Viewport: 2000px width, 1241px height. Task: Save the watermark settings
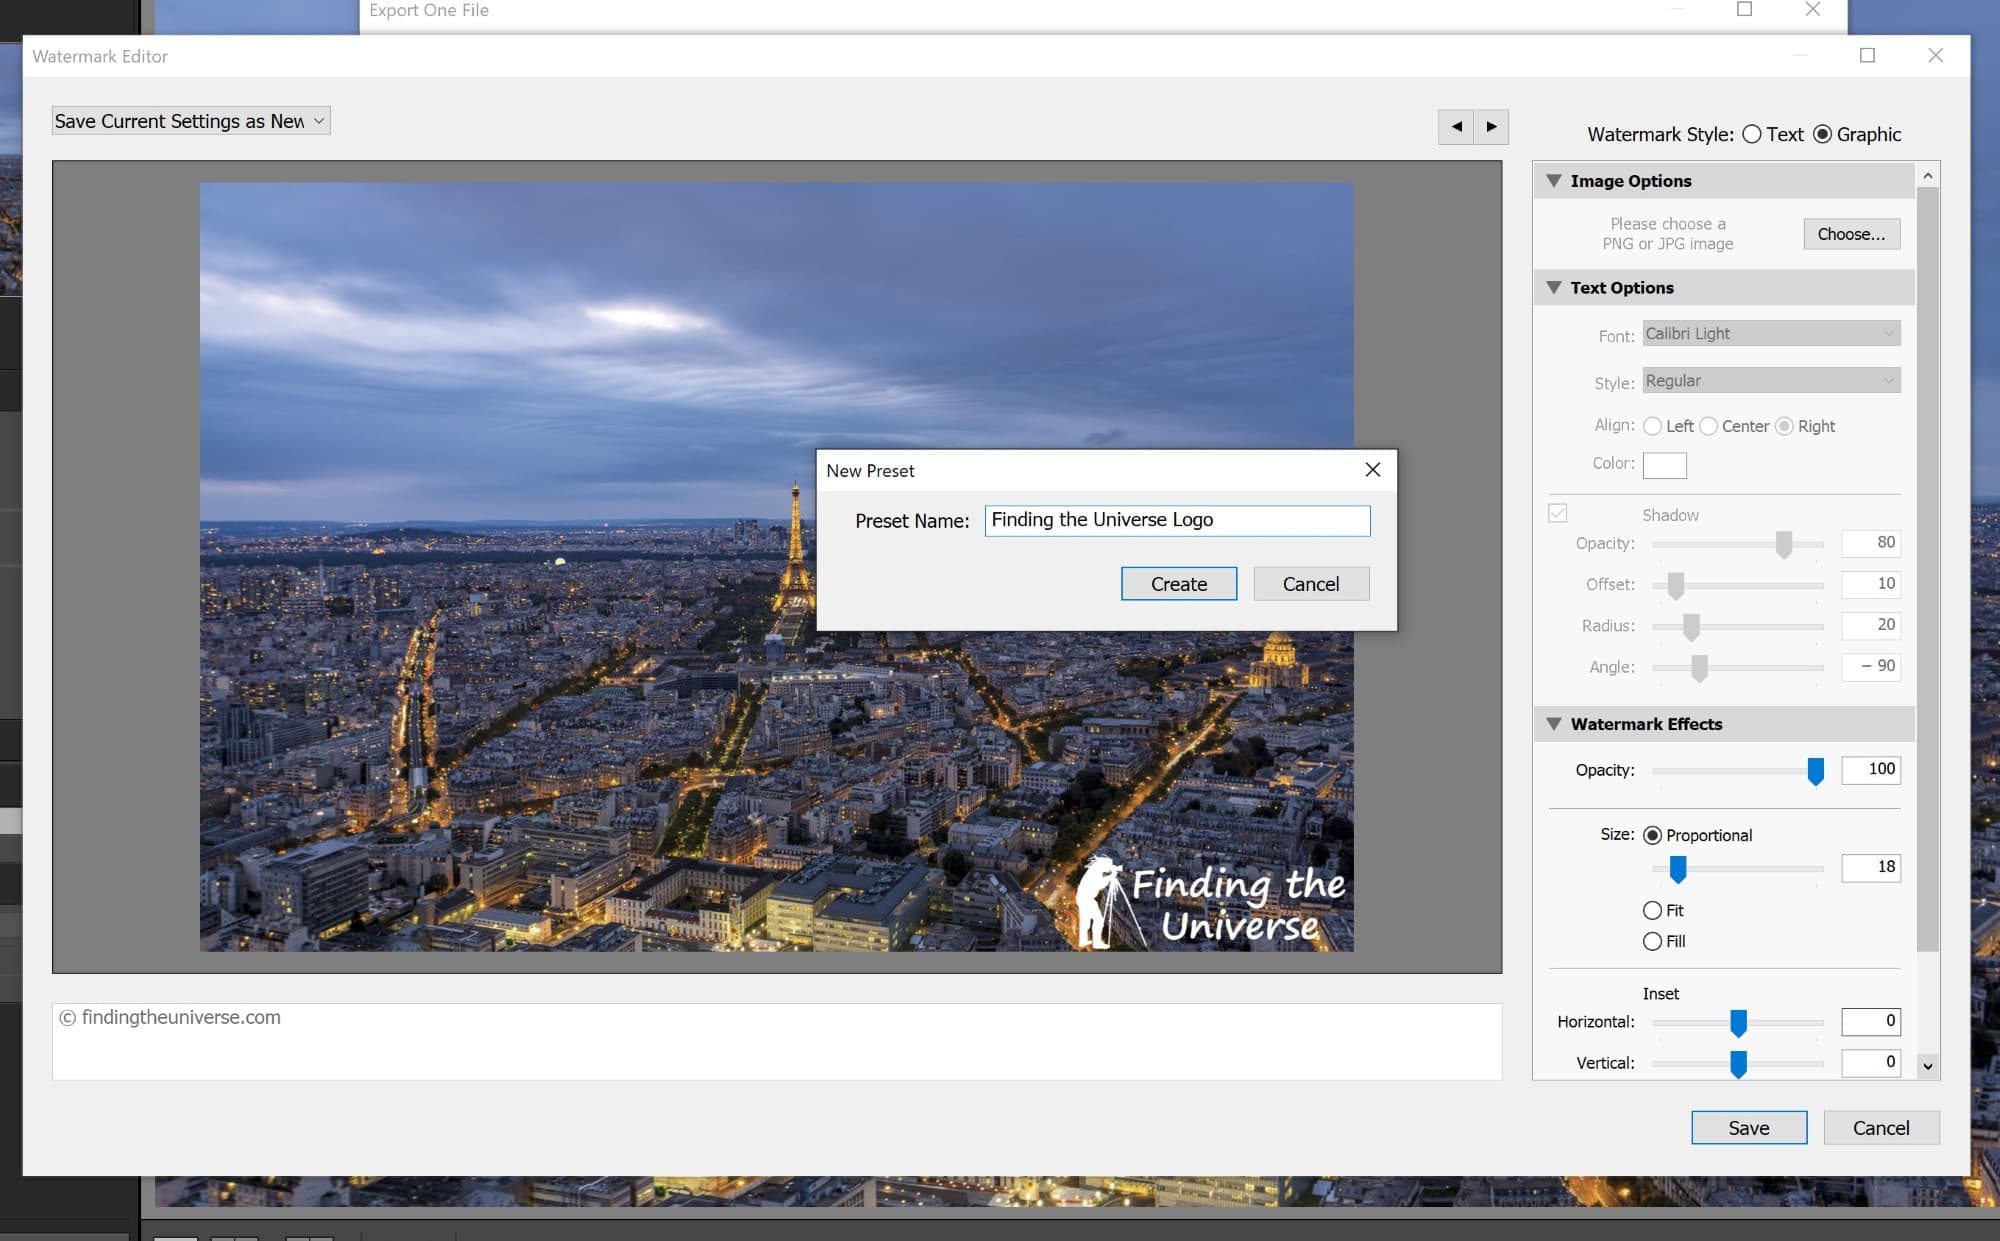[1749, 1127]
